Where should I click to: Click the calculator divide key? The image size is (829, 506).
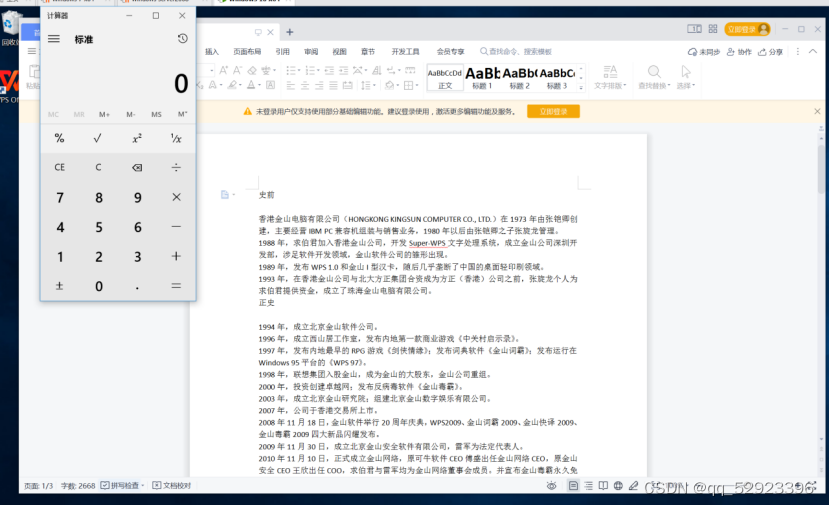176,168
